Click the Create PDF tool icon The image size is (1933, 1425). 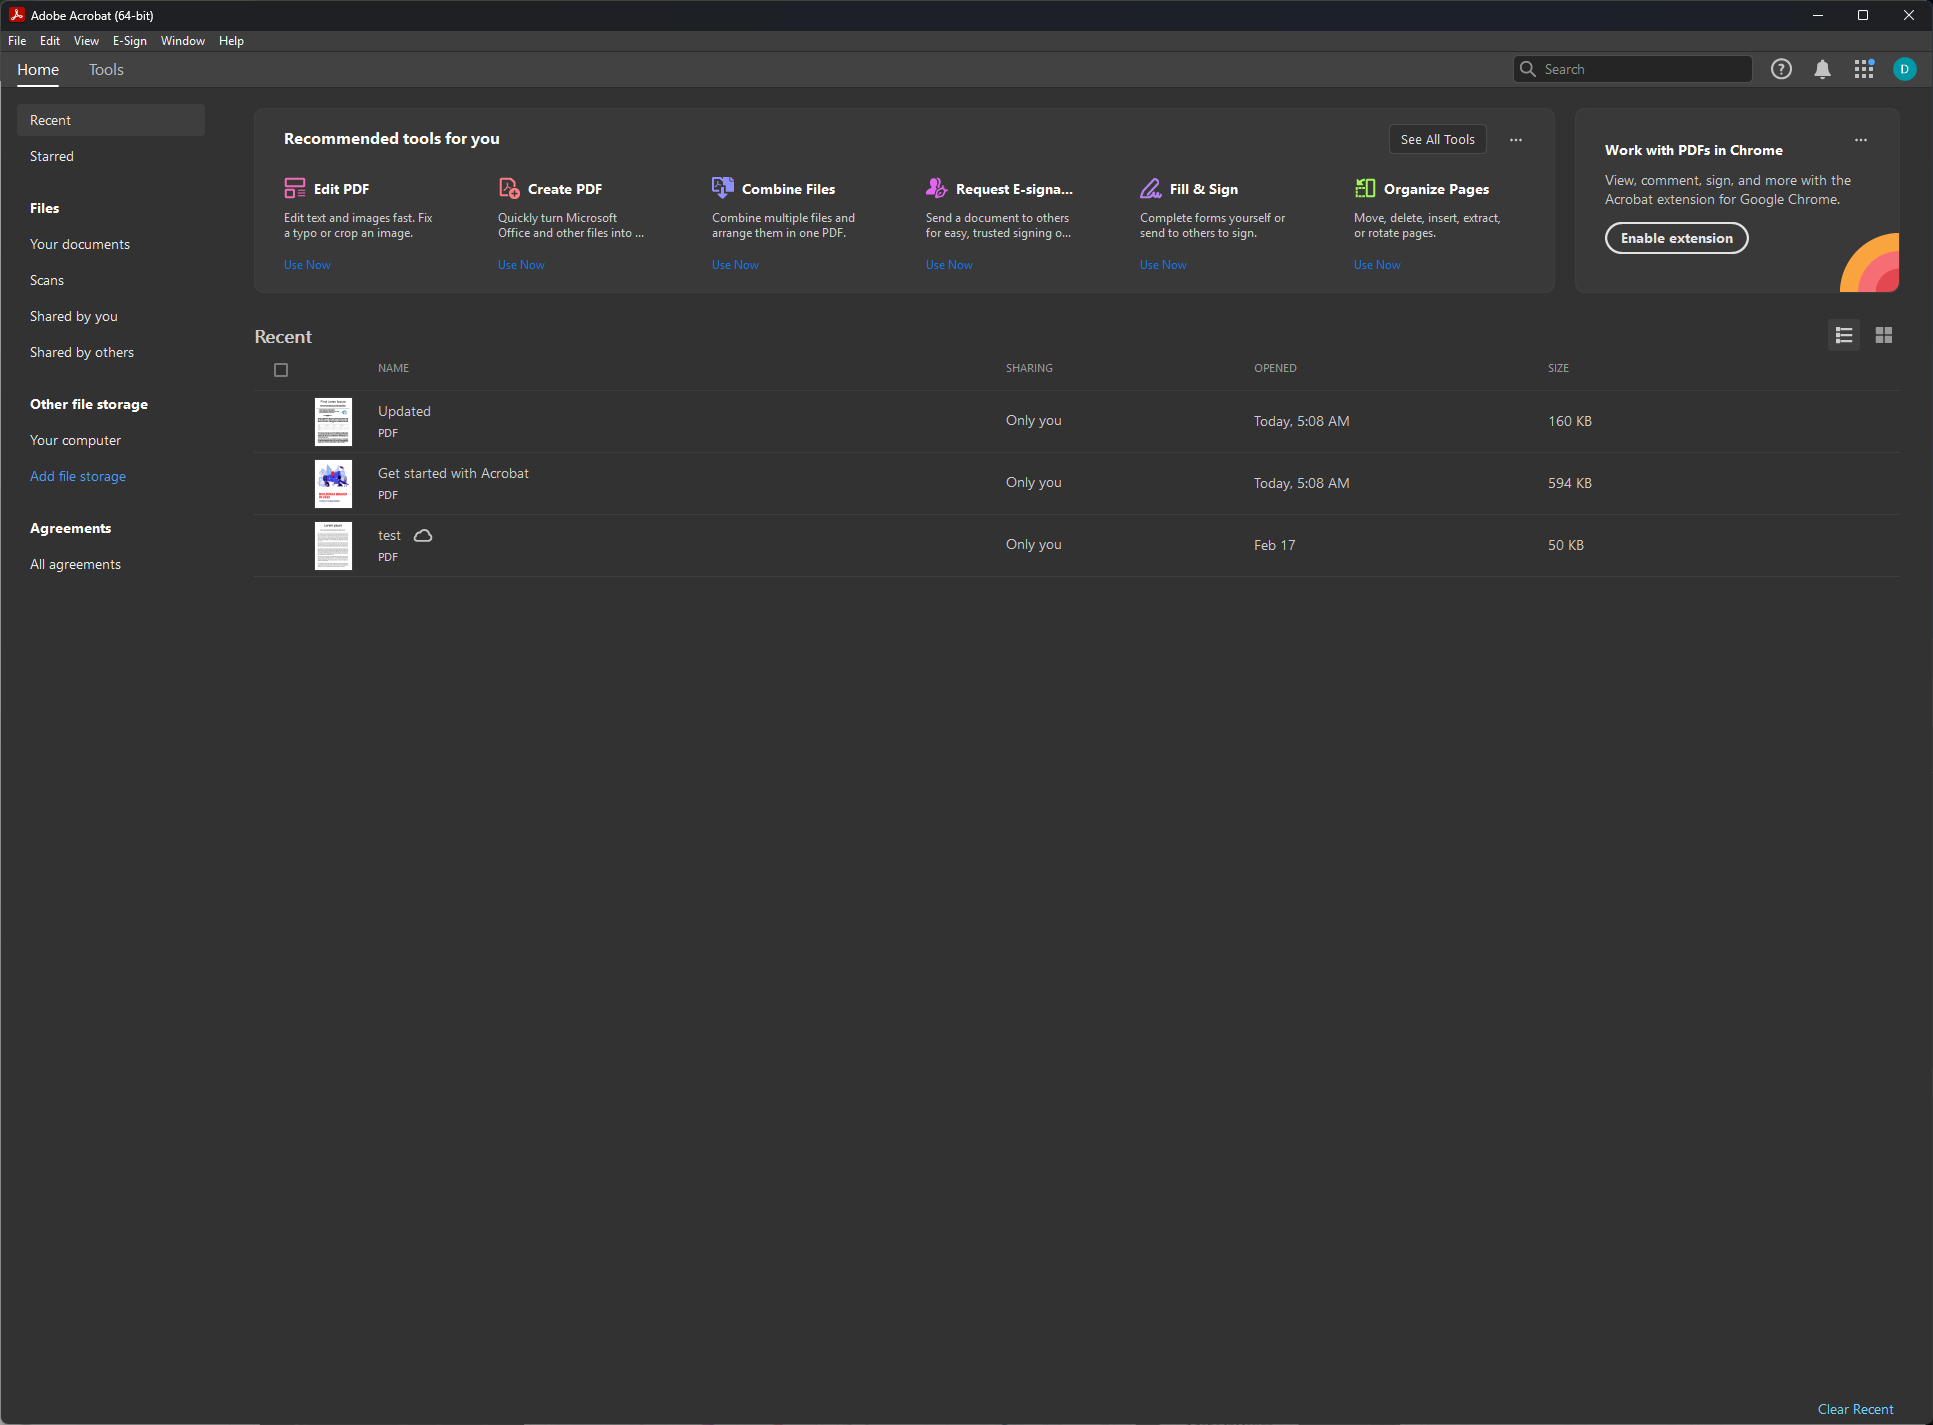pos(509,188)
